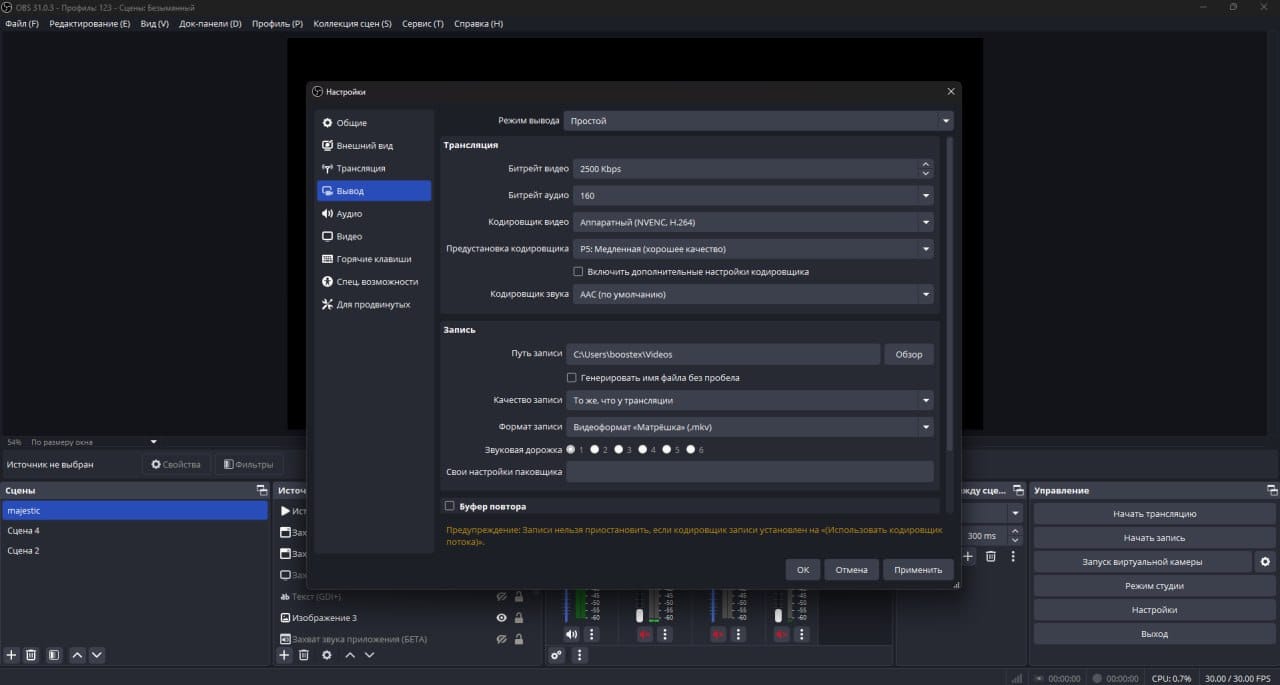Add a new scene in the Сцены panel
The width and height of the screenshot is (1280, 685).
[x=12, y=655]
